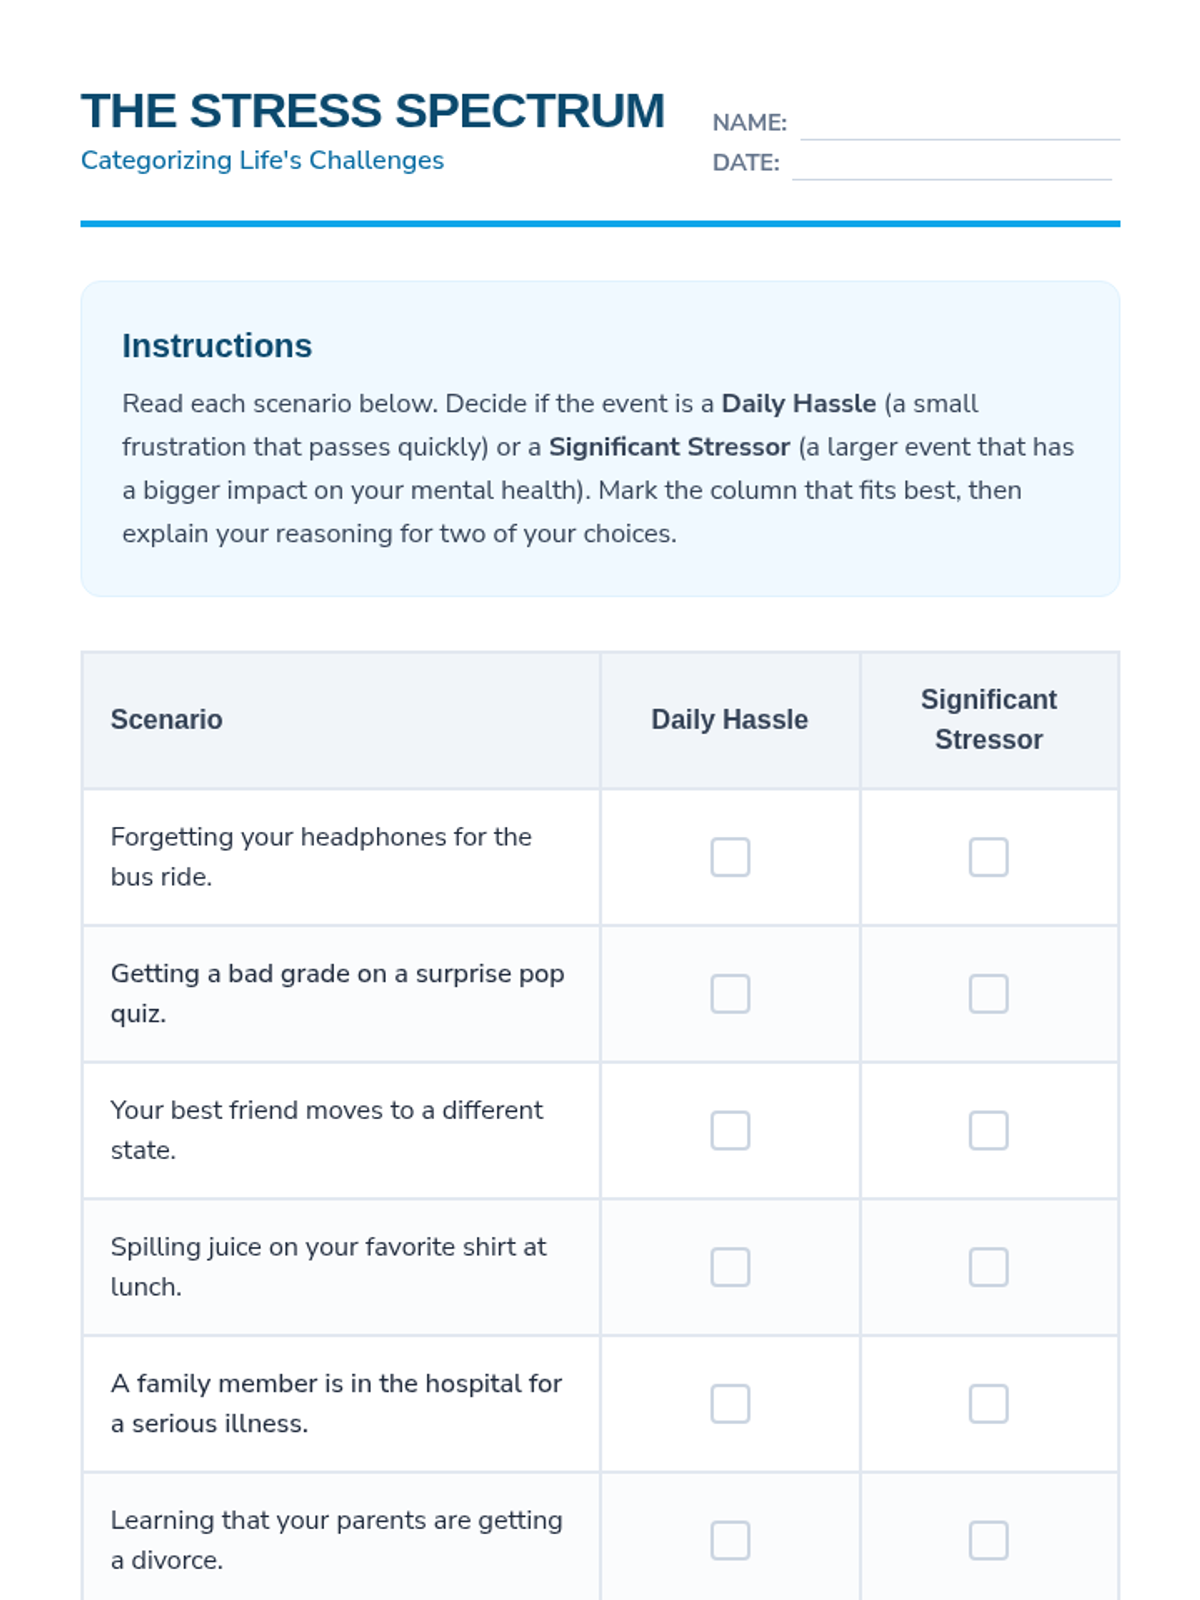Check Daily Hassle for family member hospitalized
This screenshot has height=1600, width=1200.
click(x=730, y=1404)
